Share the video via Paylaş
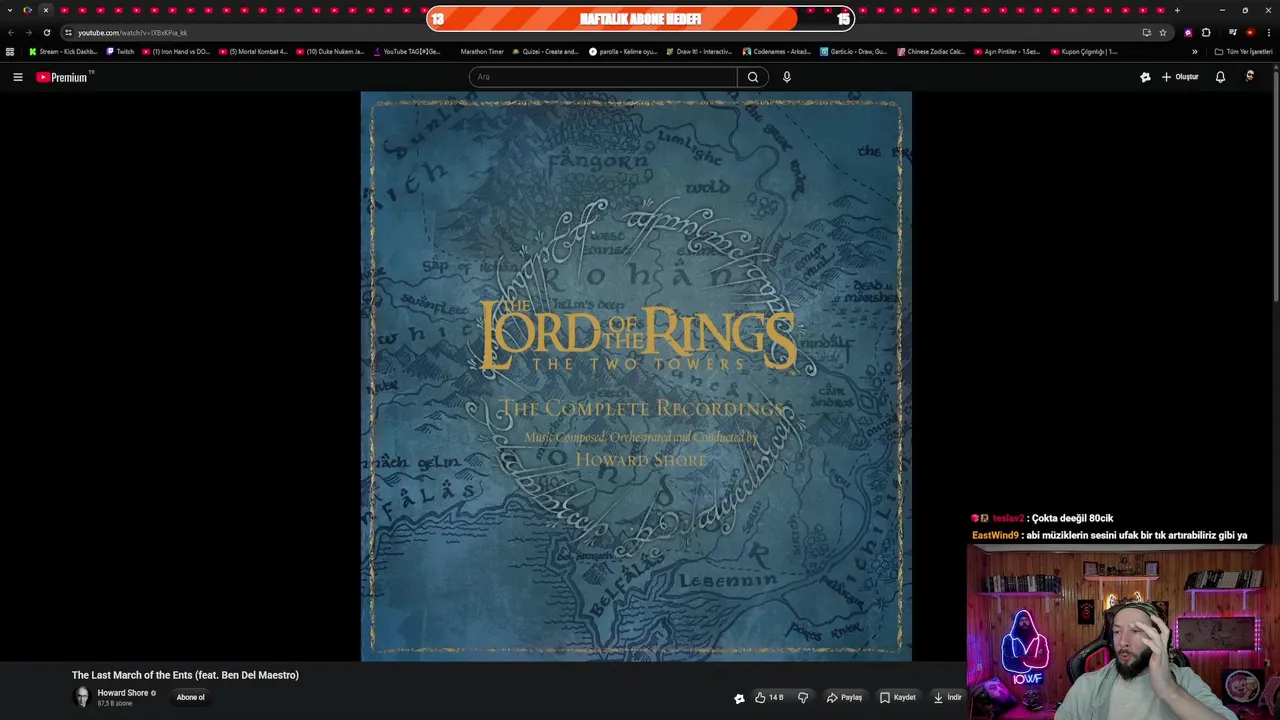Screen dimensions: 1280x720 click(x=844, y=698)
